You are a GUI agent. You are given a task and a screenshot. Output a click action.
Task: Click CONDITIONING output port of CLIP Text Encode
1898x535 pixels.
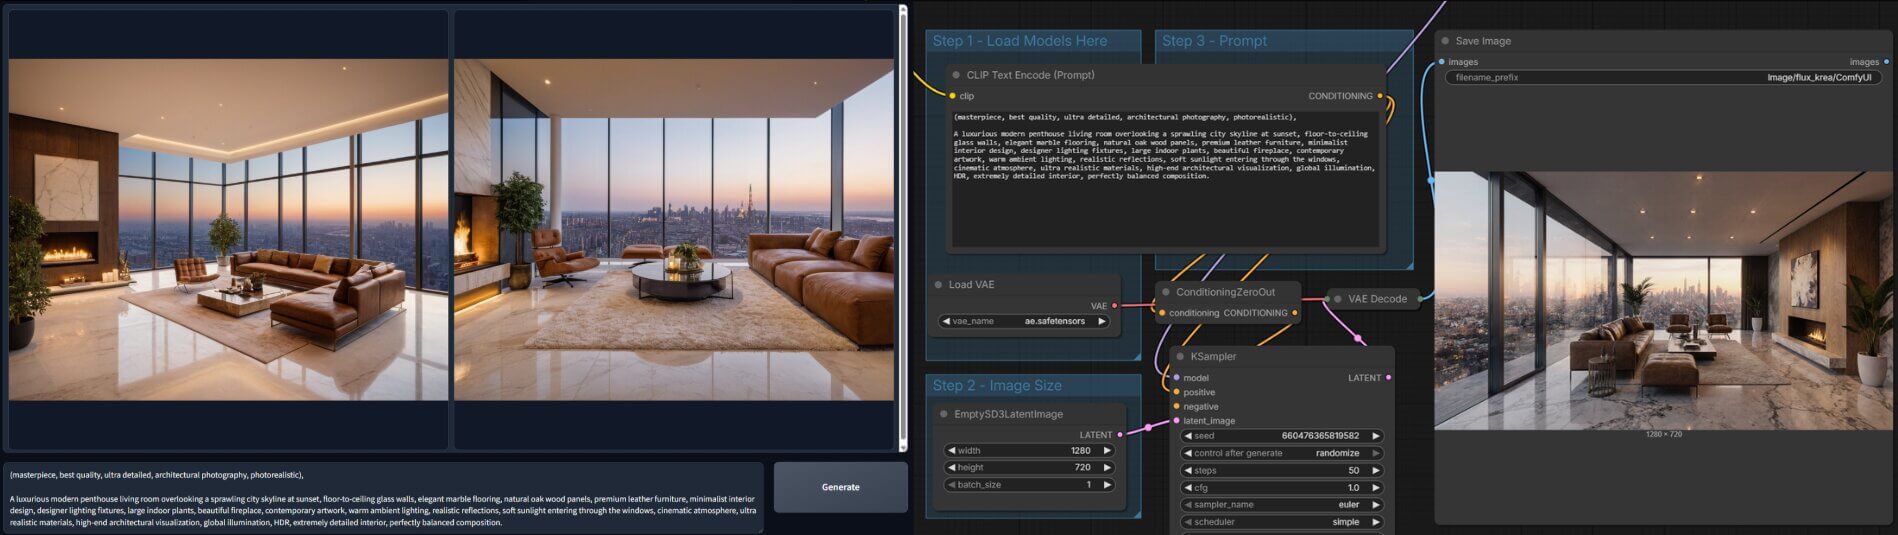point(1380,96)
